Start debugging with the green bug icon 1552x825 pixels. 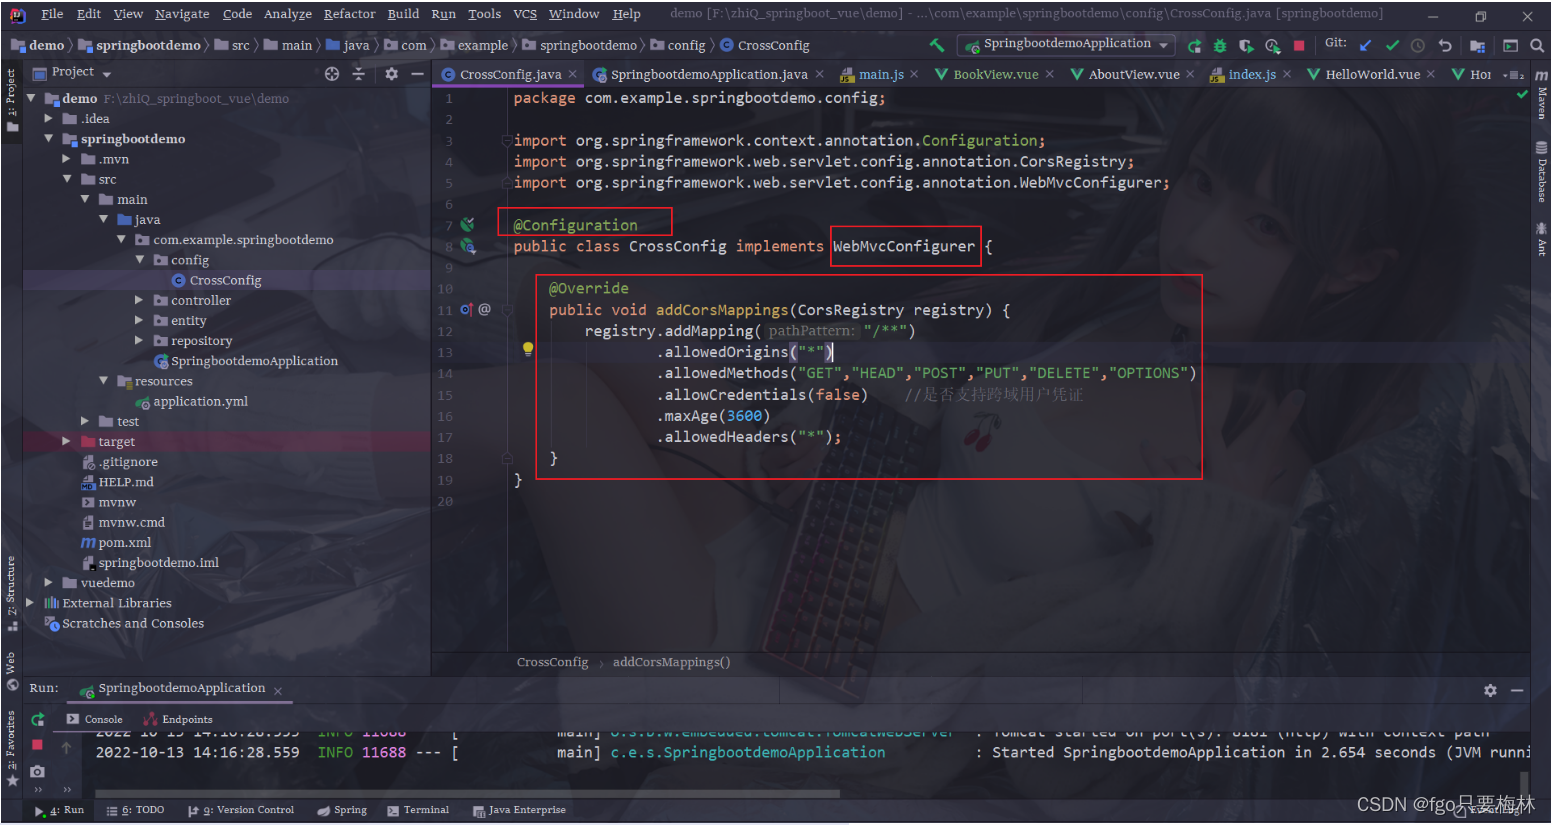pyautogui.click(x=1220, y=46)
